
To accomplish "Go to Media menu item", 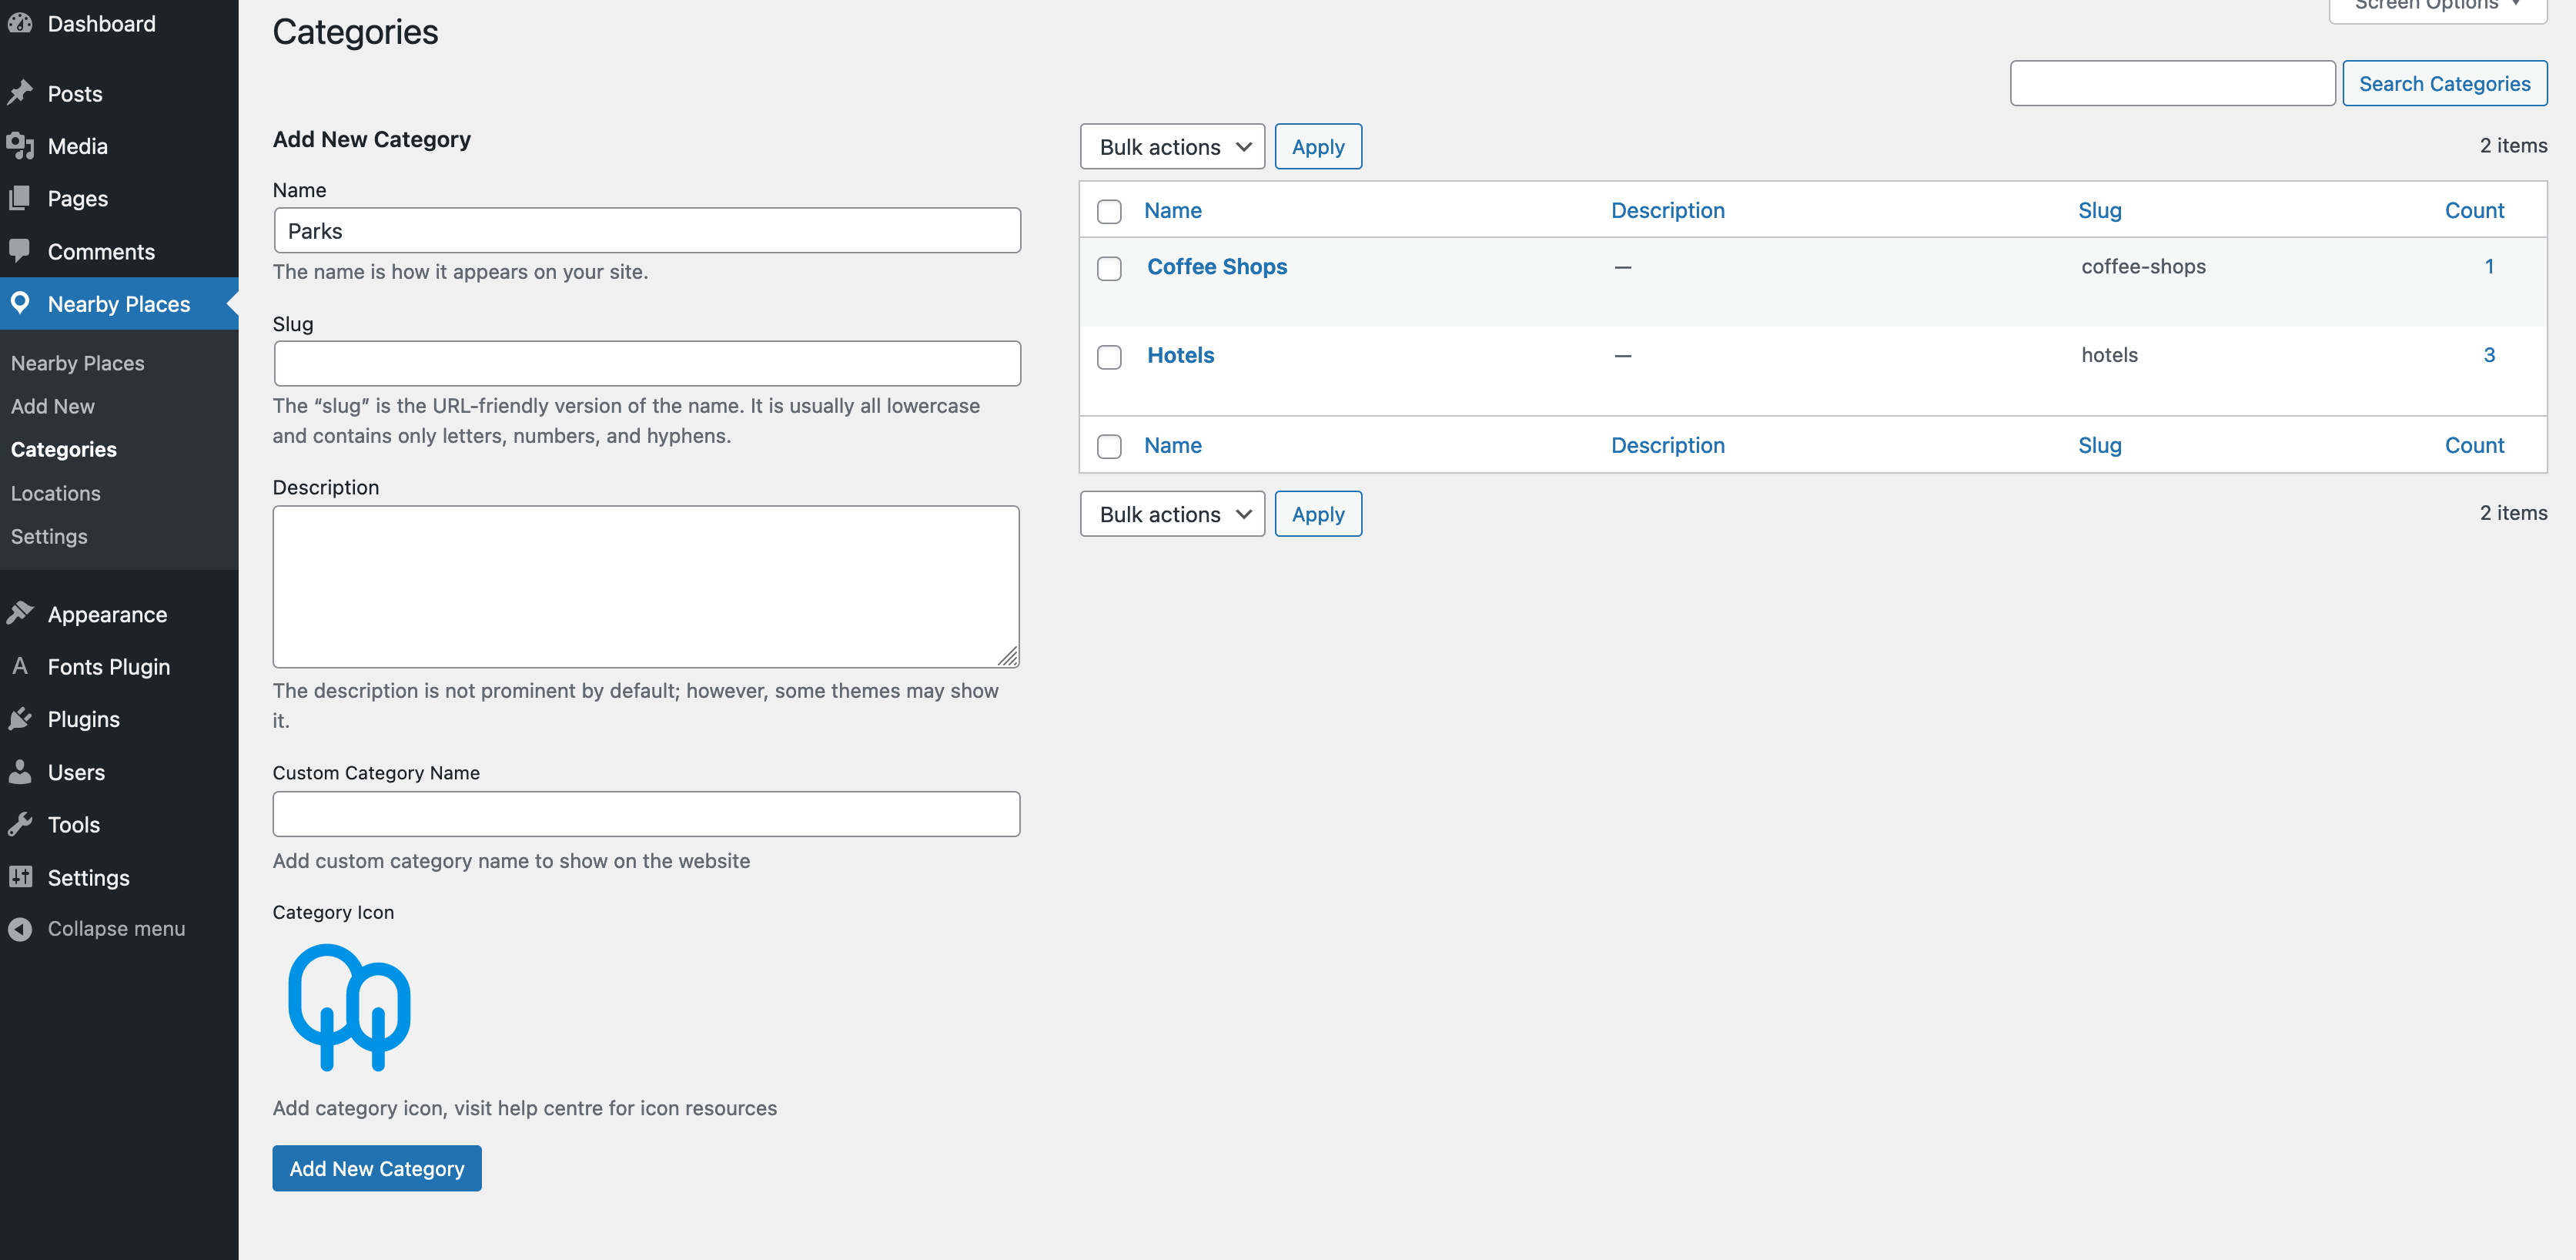I will (x=77, y=146).
